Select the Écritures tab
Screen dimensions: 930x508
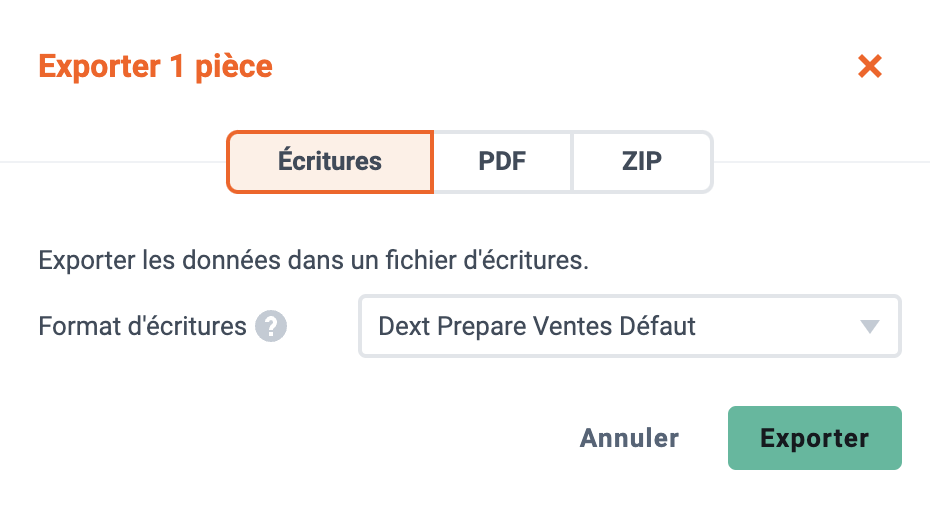tap(330, 161)
